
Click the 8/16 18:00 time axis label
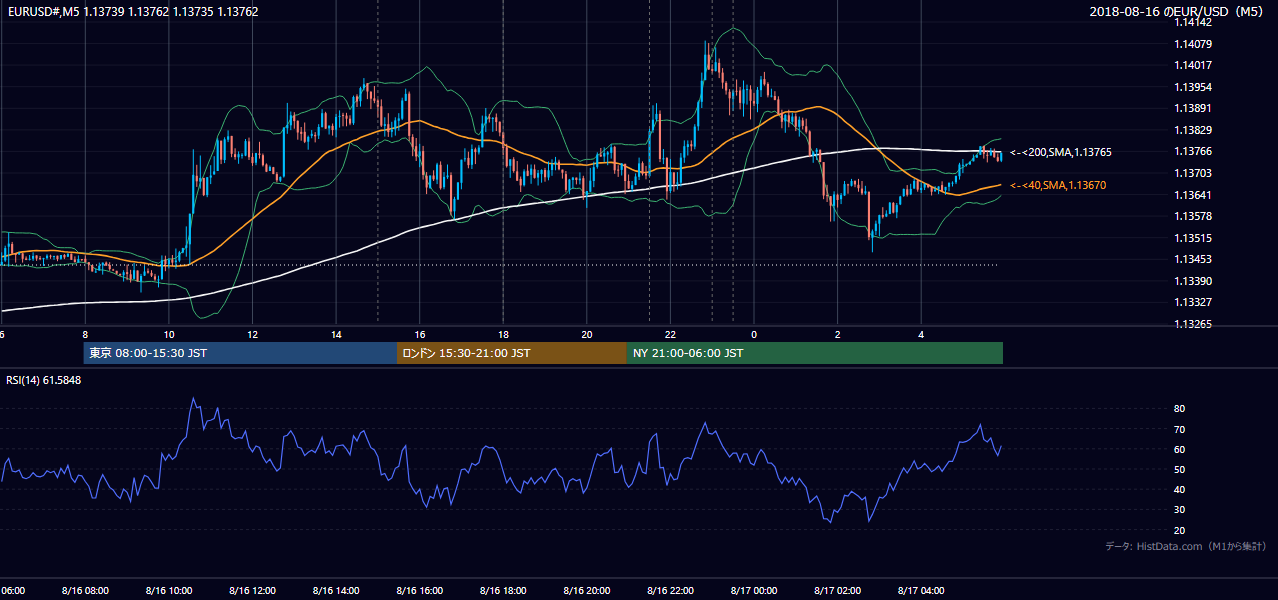point(503,591)
